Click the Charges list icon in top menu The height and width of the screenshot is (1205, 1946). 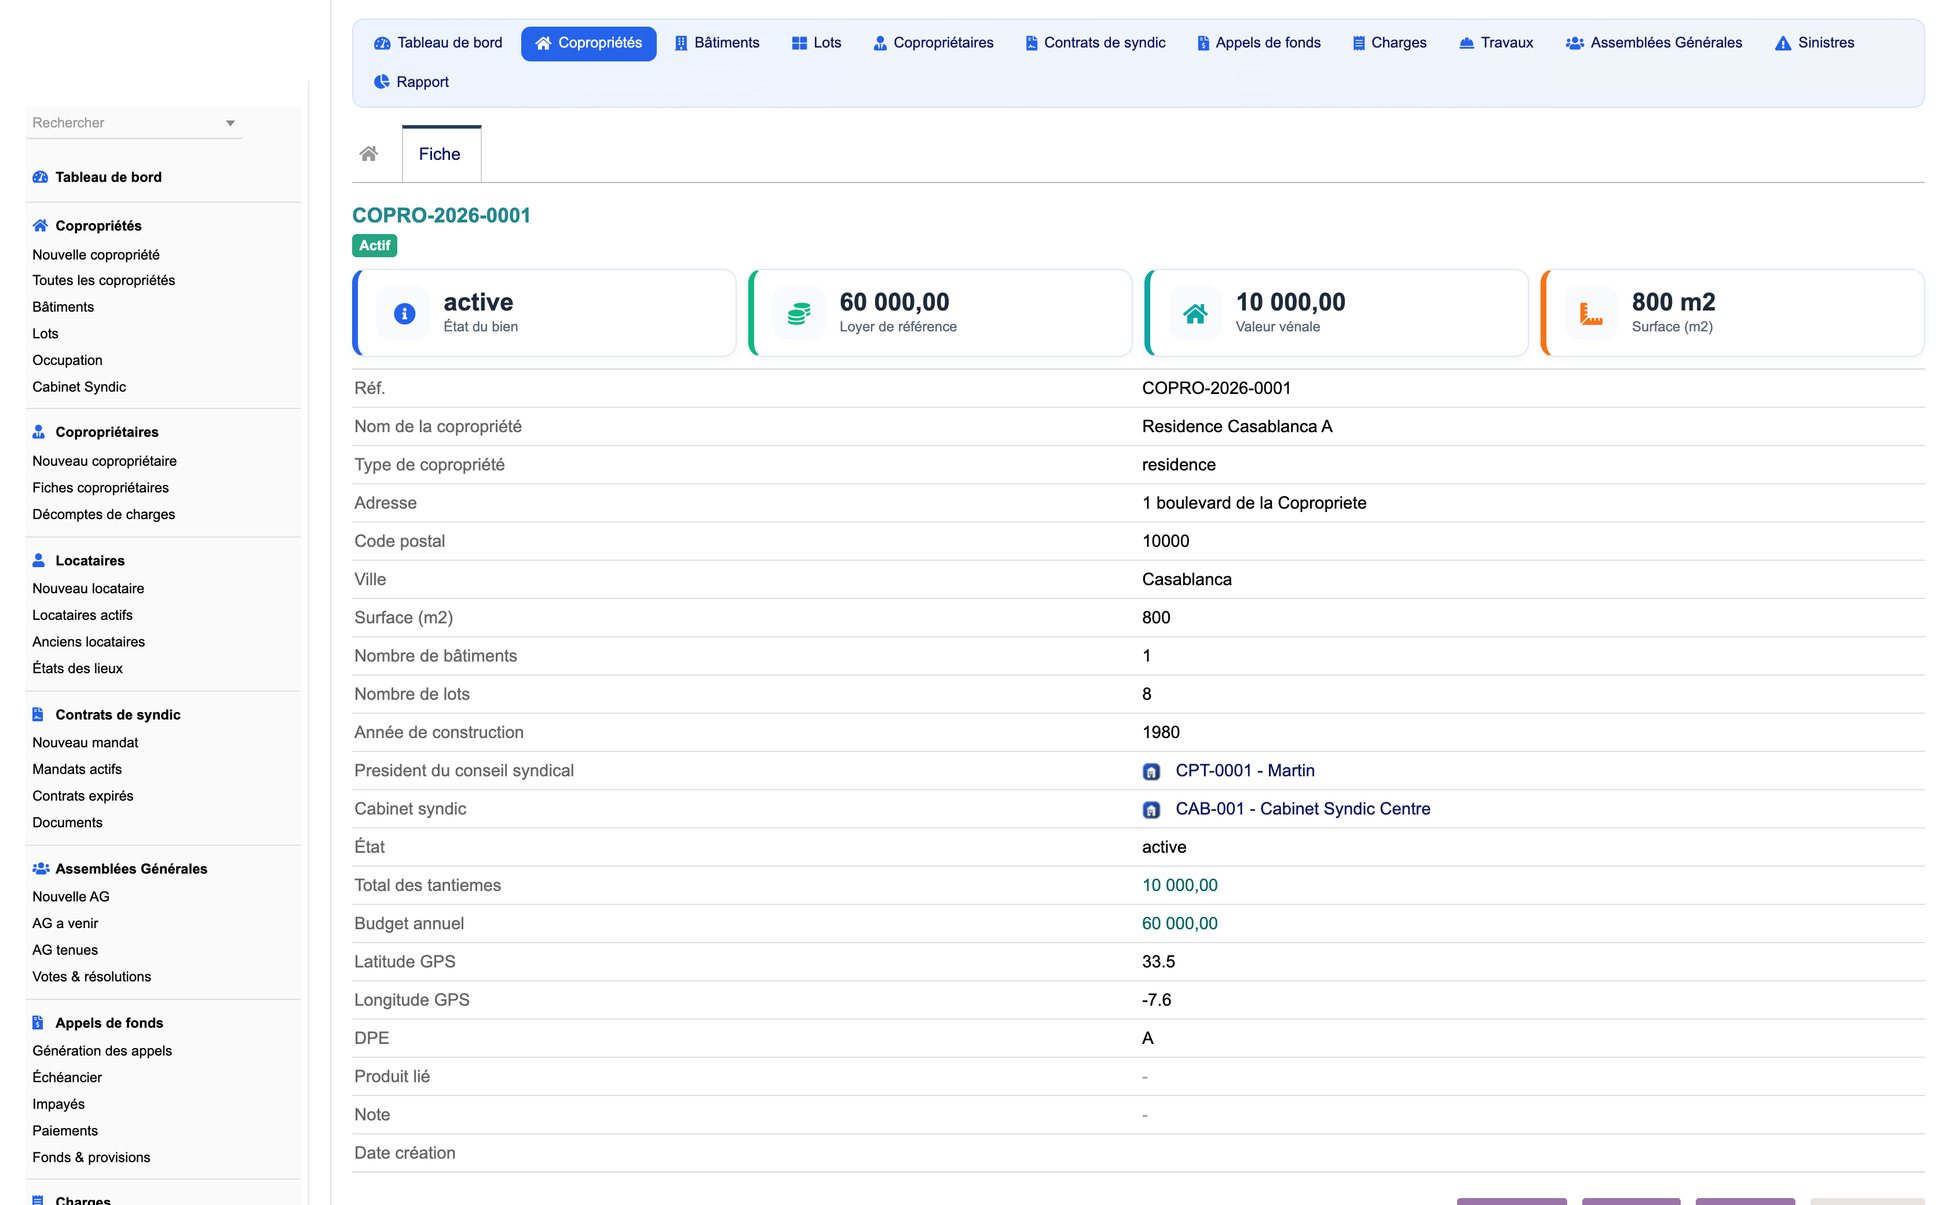tap(1358, 43)
